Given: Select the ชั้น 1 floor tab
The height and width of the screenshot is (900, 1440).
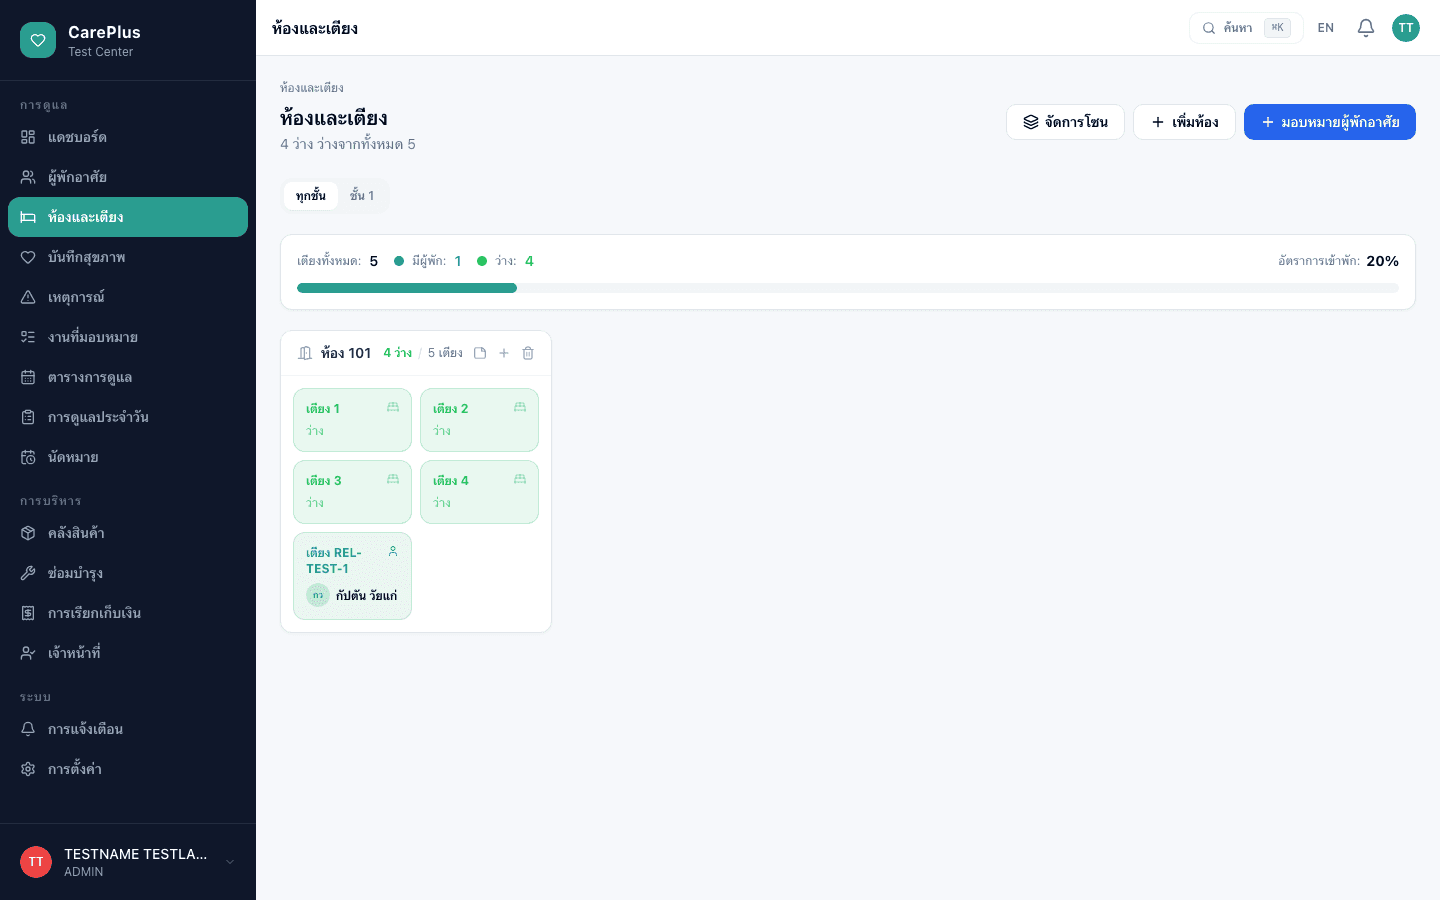Looking at the screenshot, I should click(x=362, y=196).
